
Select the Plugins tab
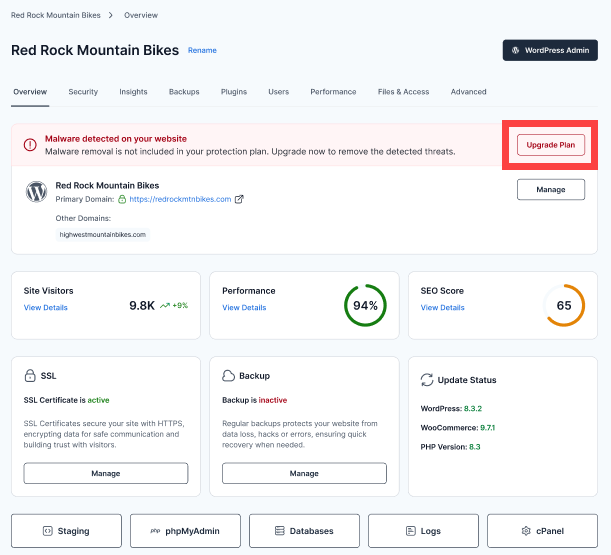point(234,92)
